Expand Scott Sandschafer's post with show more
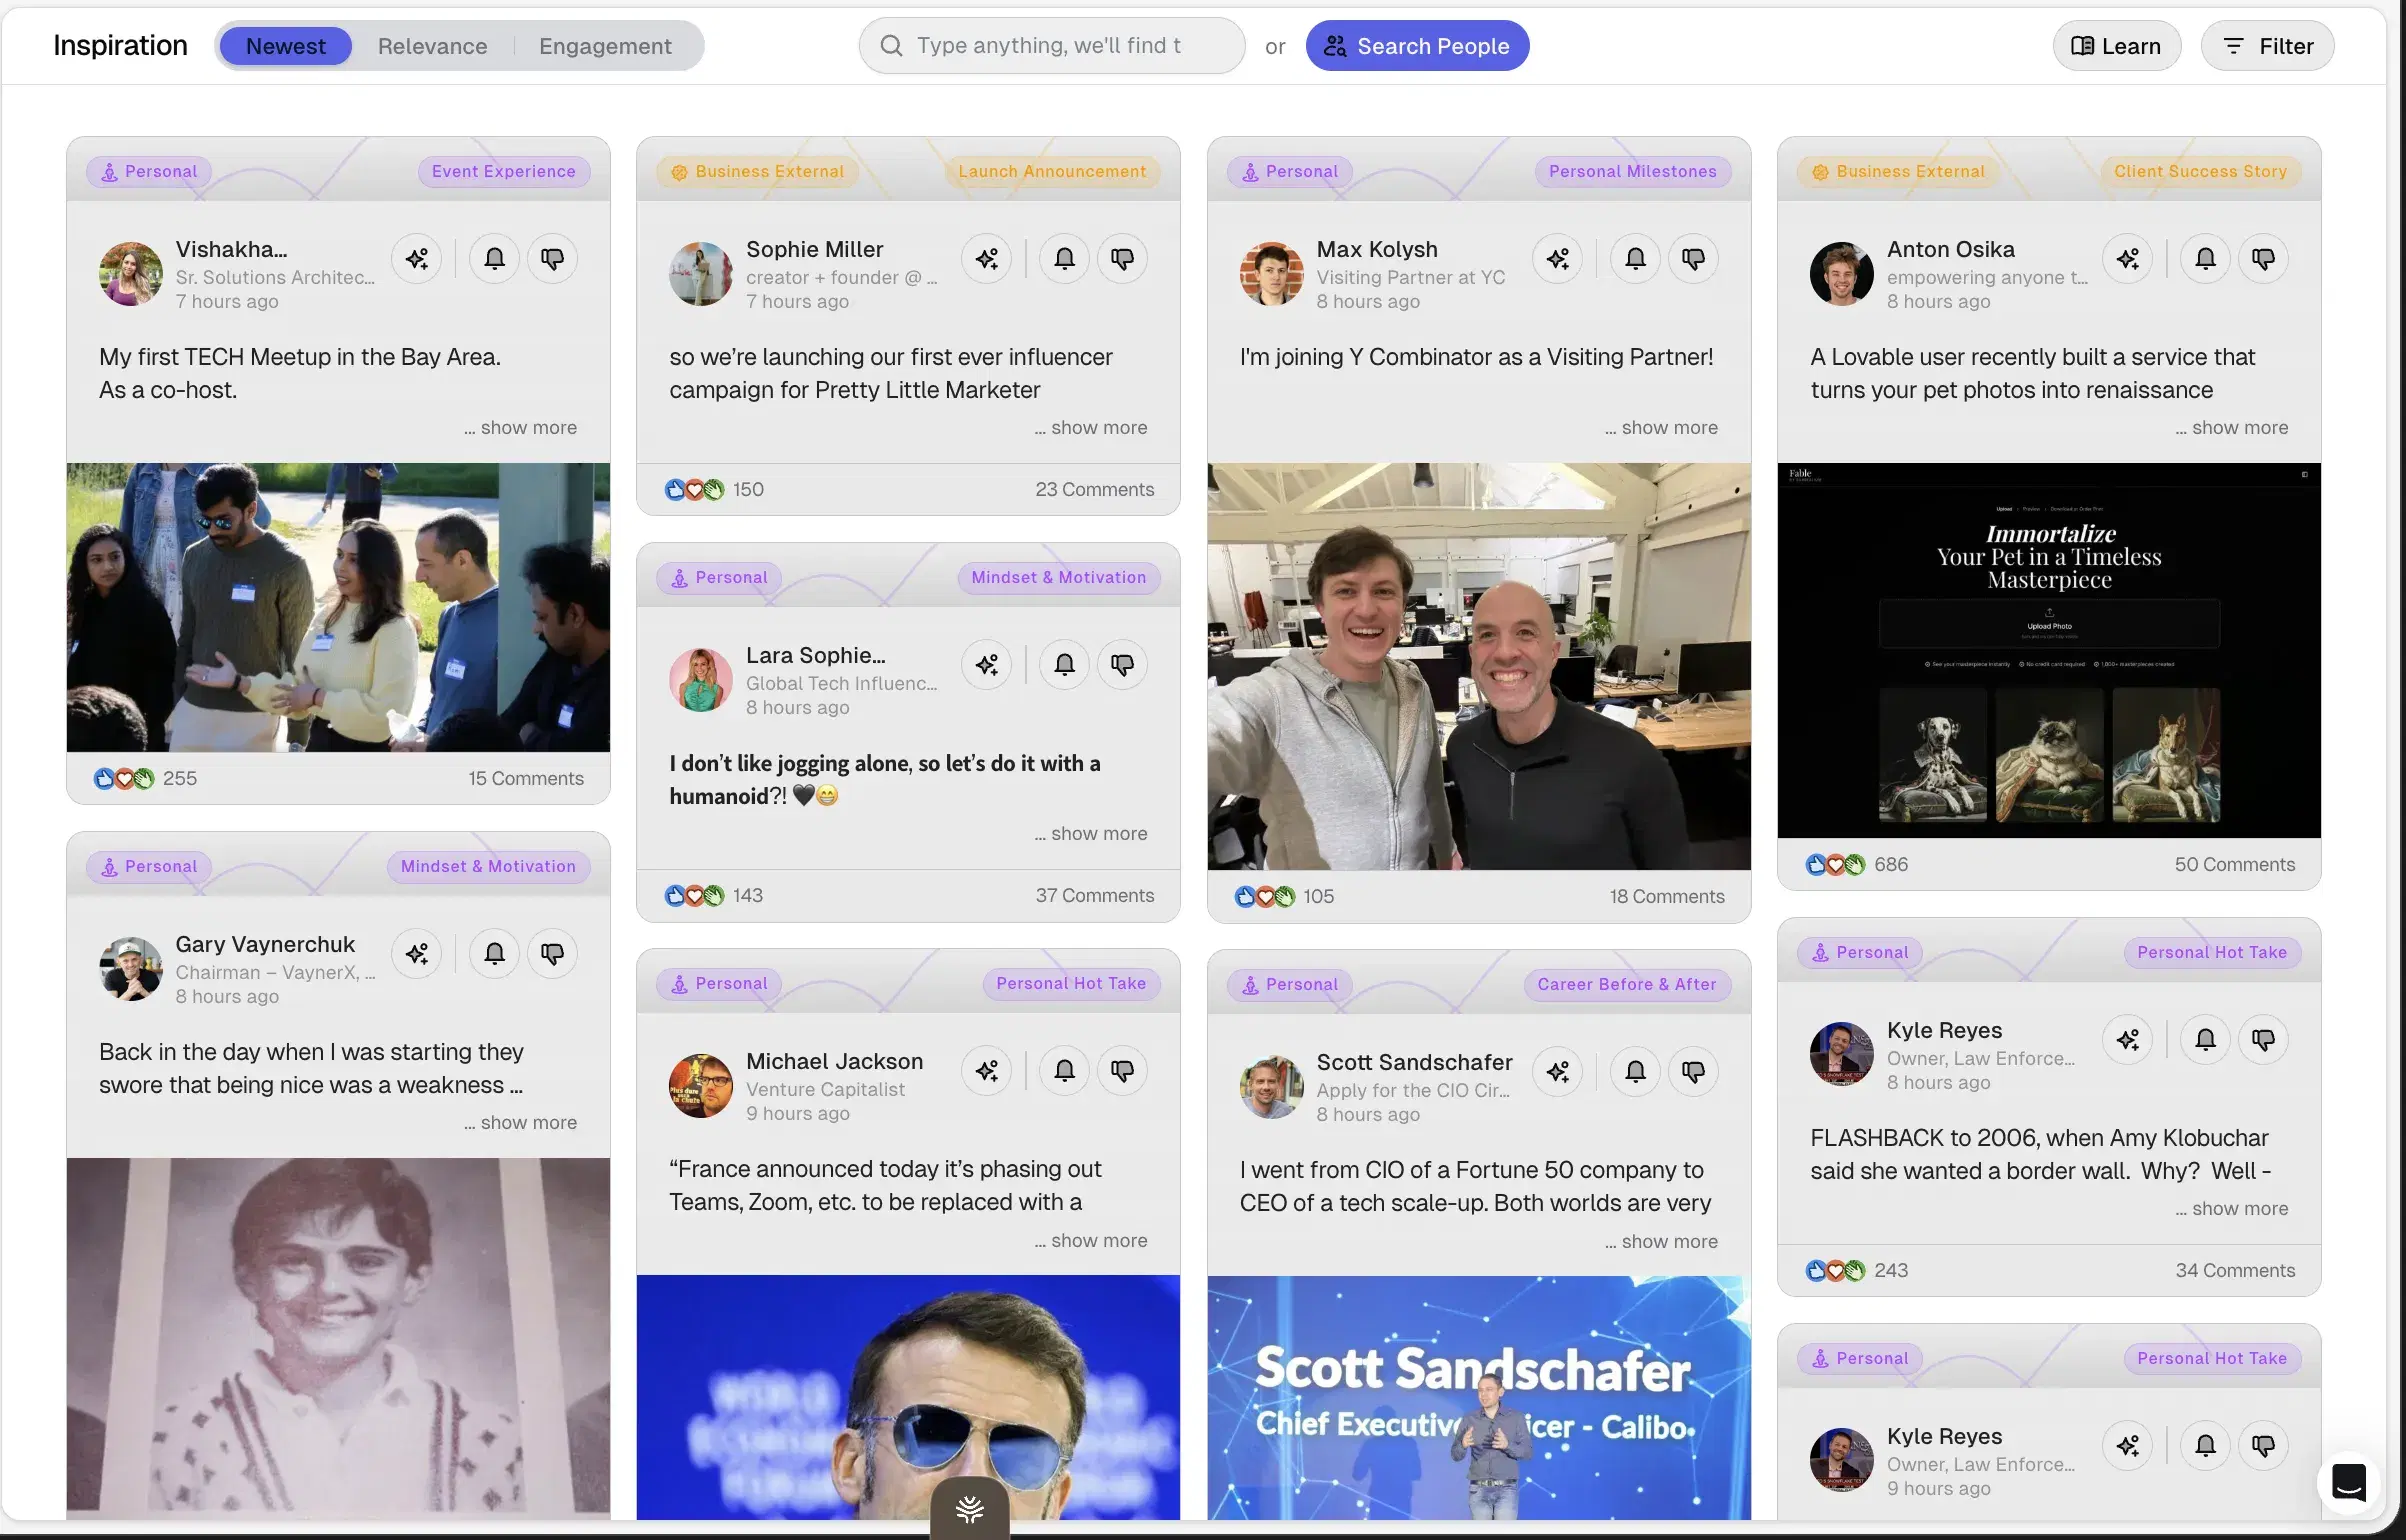The height and width of the screenshot is (1540, 2406). point(1662,1242)
